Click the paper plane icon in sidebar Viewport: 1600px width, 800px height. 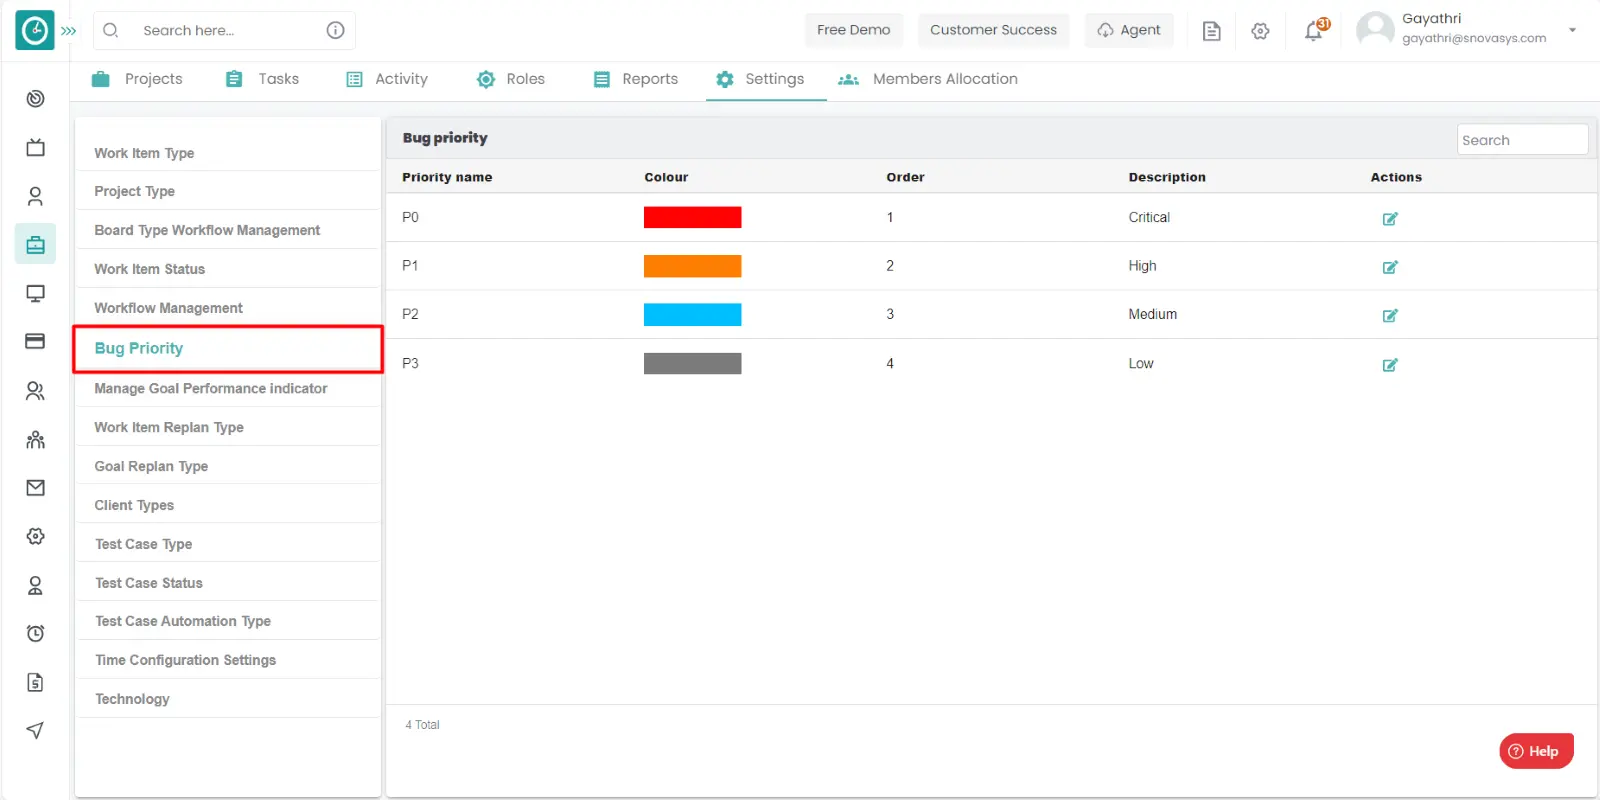35,730
